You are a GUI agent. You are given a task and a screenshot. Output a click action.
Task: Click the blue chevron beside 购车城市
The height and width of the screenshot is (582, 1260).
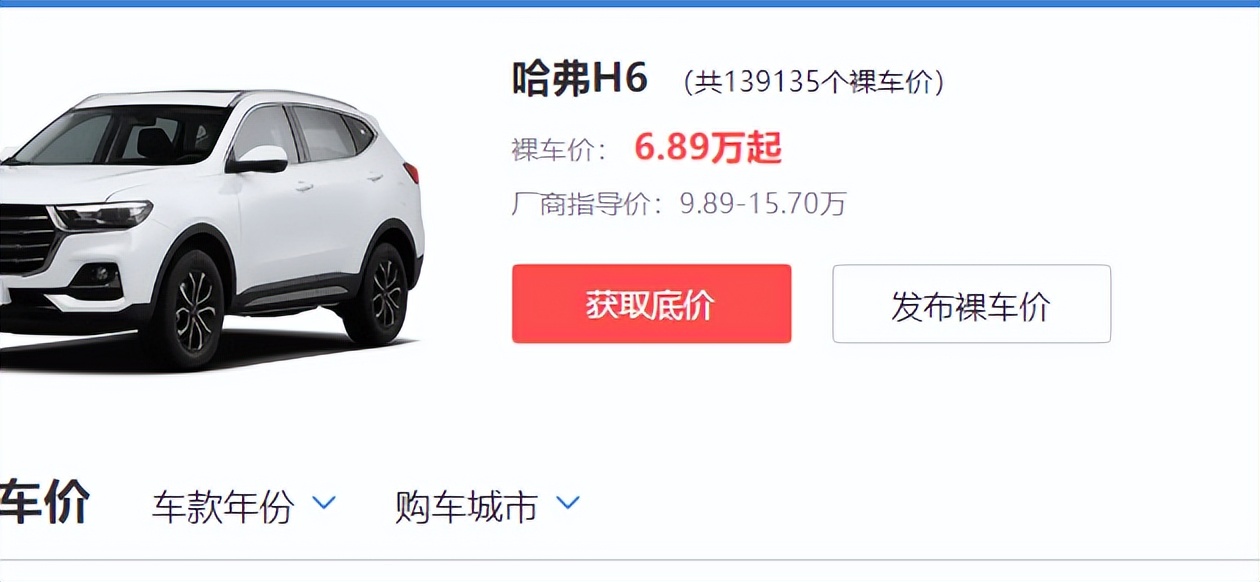(x=568, y=502)
